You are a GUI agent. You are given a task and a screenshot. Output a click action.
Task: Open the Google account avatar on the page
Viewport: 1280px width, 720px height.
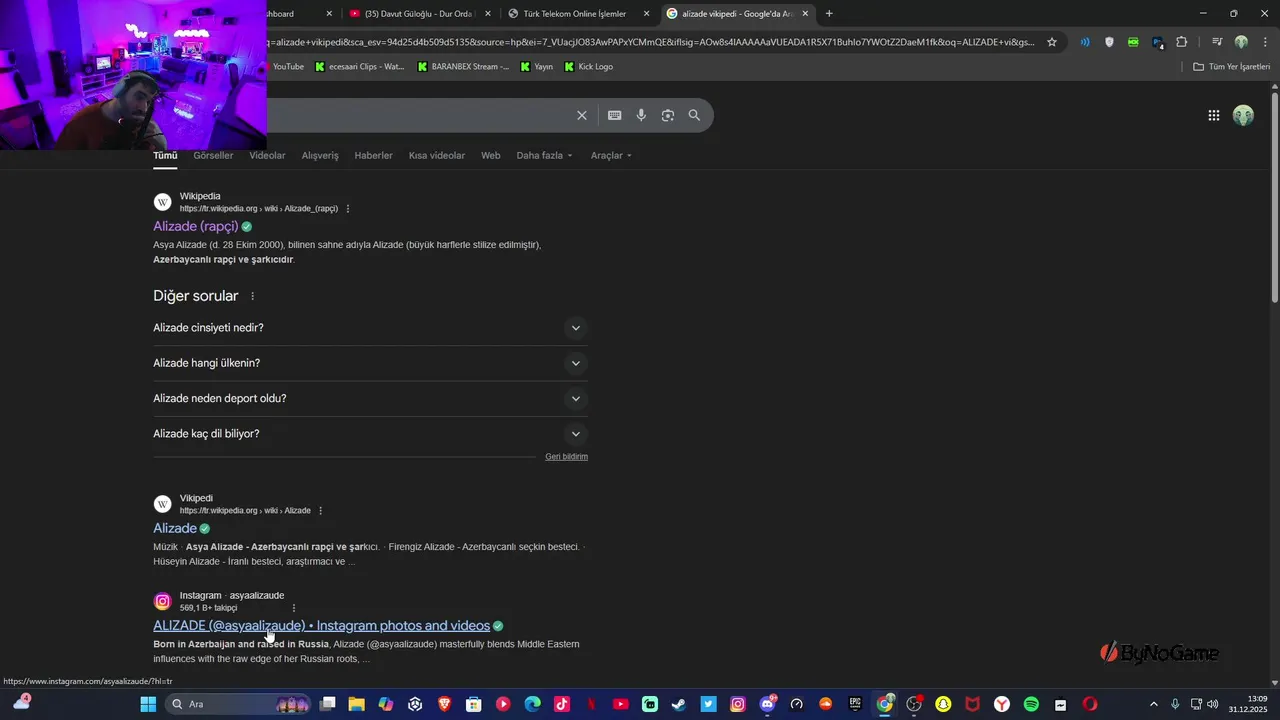coord(1243,115)
